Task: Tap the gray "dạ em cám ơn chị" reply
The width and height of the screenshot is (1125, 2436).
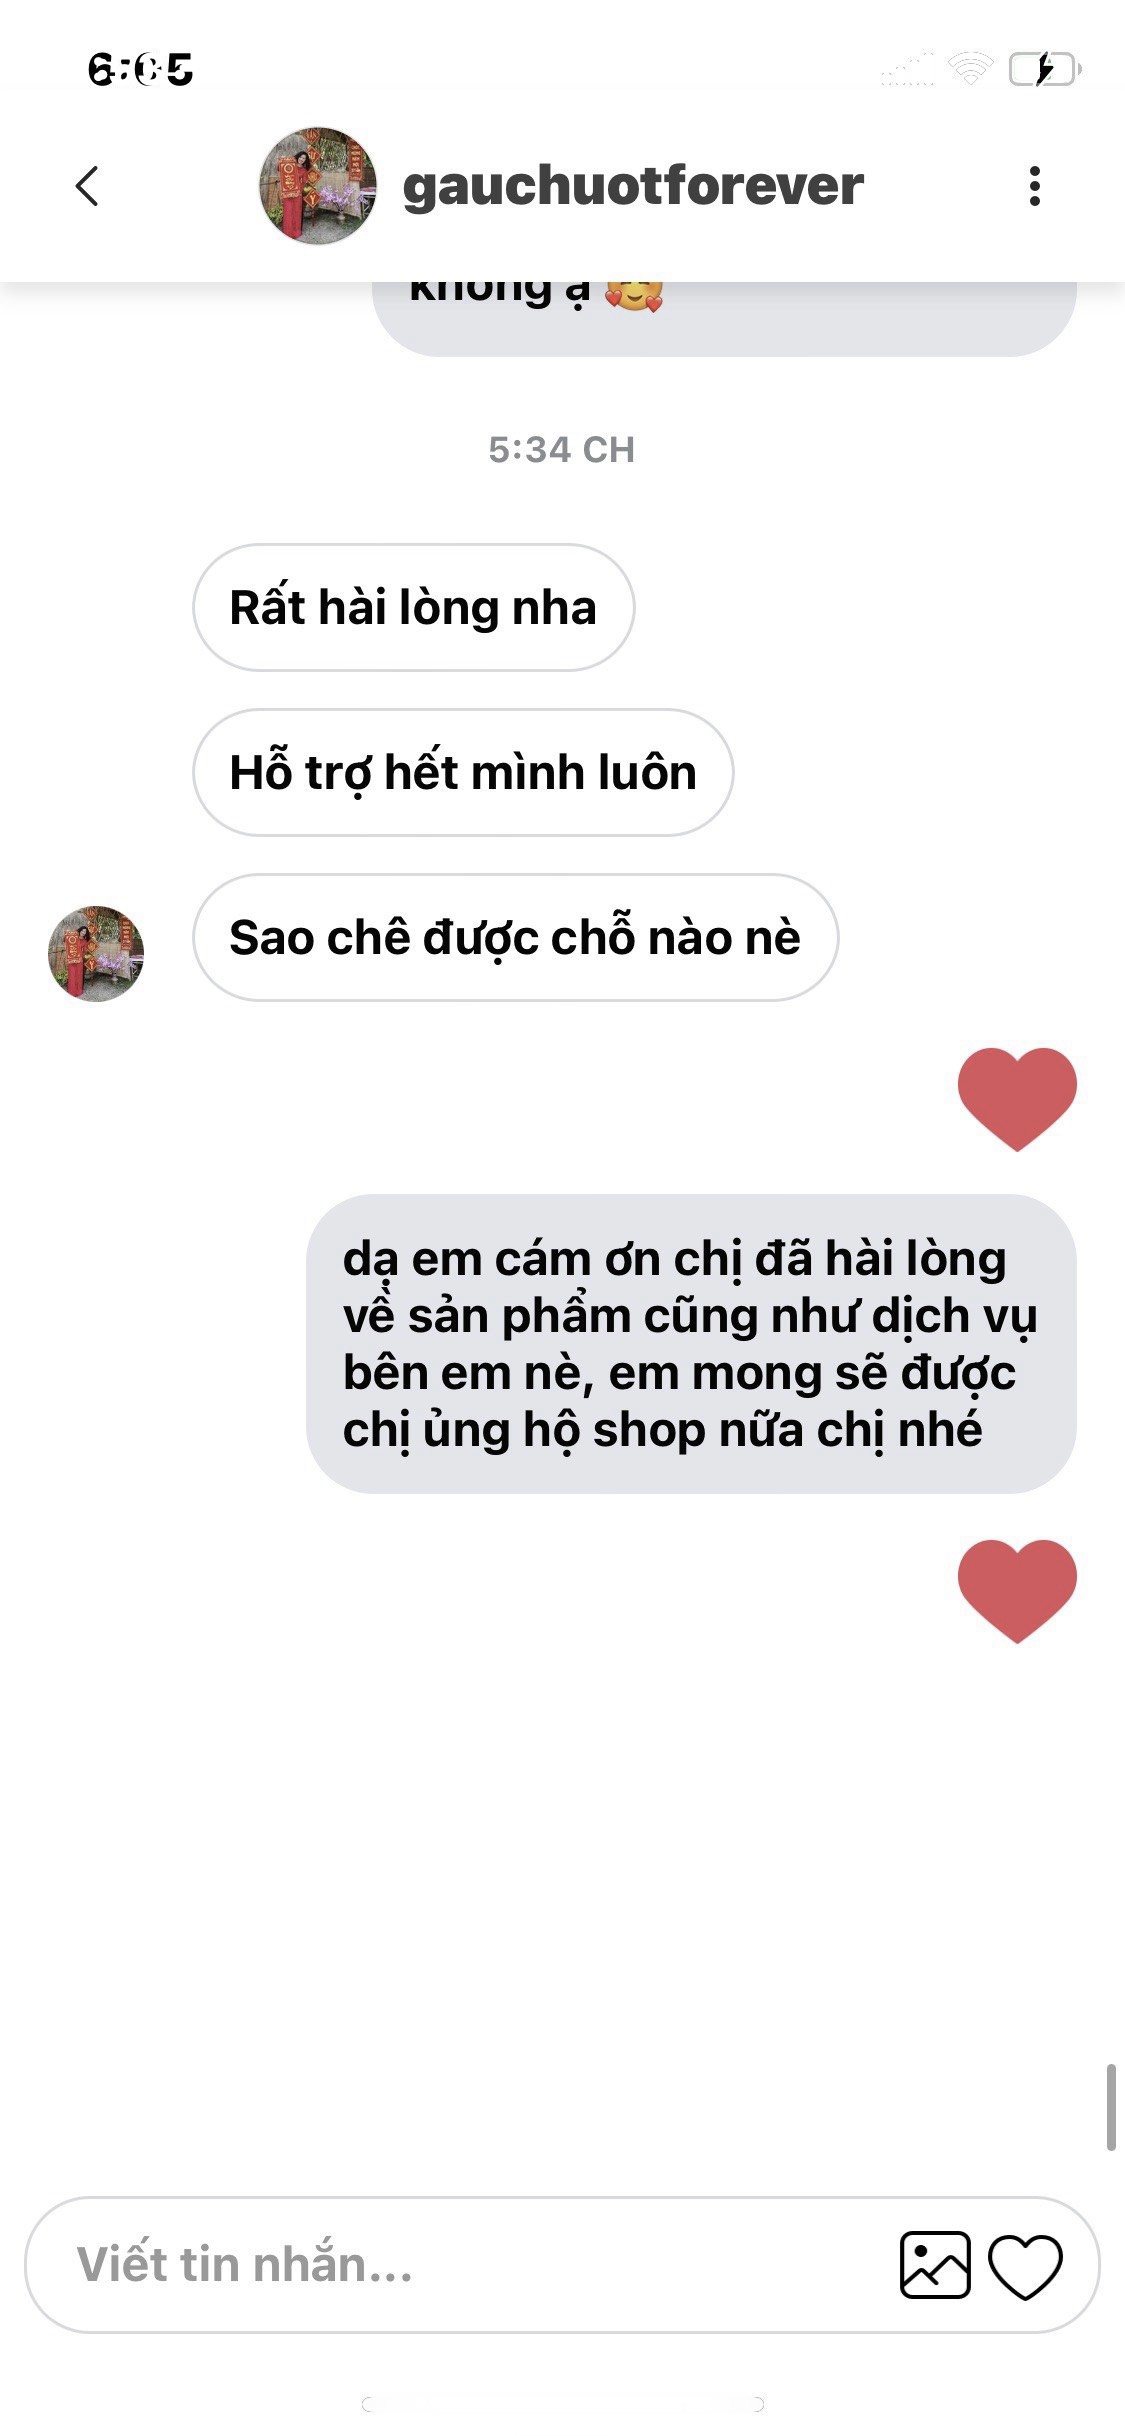Action: click(x=691, y=1343)
